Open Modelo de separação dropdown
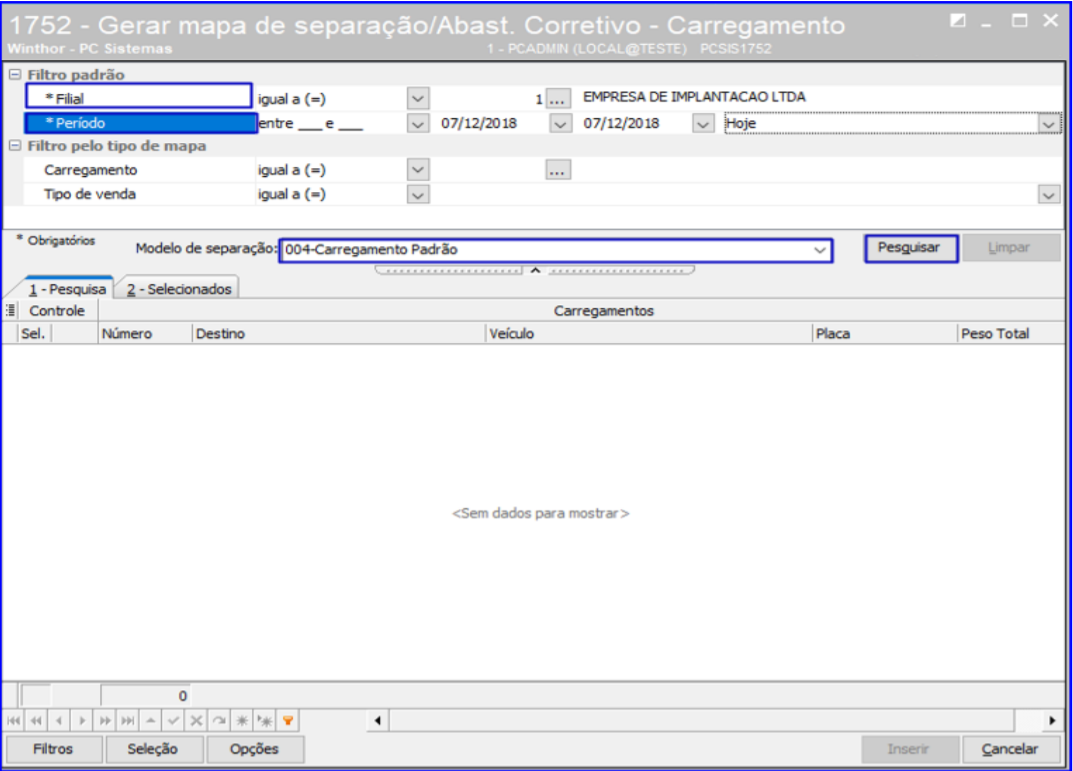This screenshot has width=1073, height=771. click(x=820, y=250)
